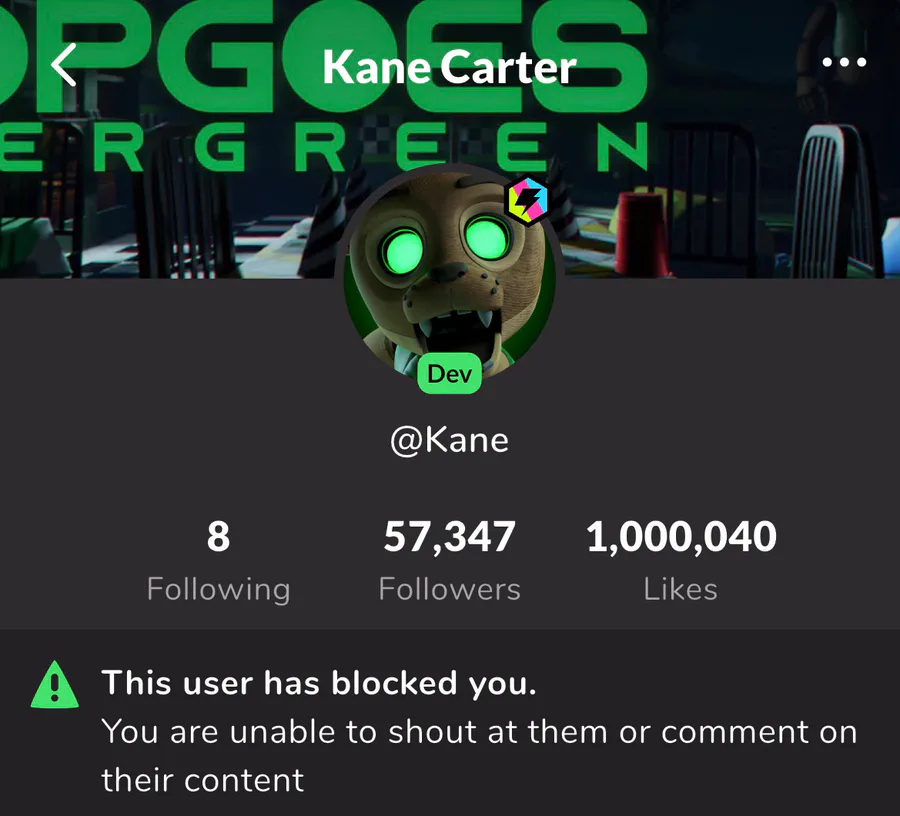The image size is (900, 816).
Task: View the 57,347 followers count
Action: (x=449, y=537)
